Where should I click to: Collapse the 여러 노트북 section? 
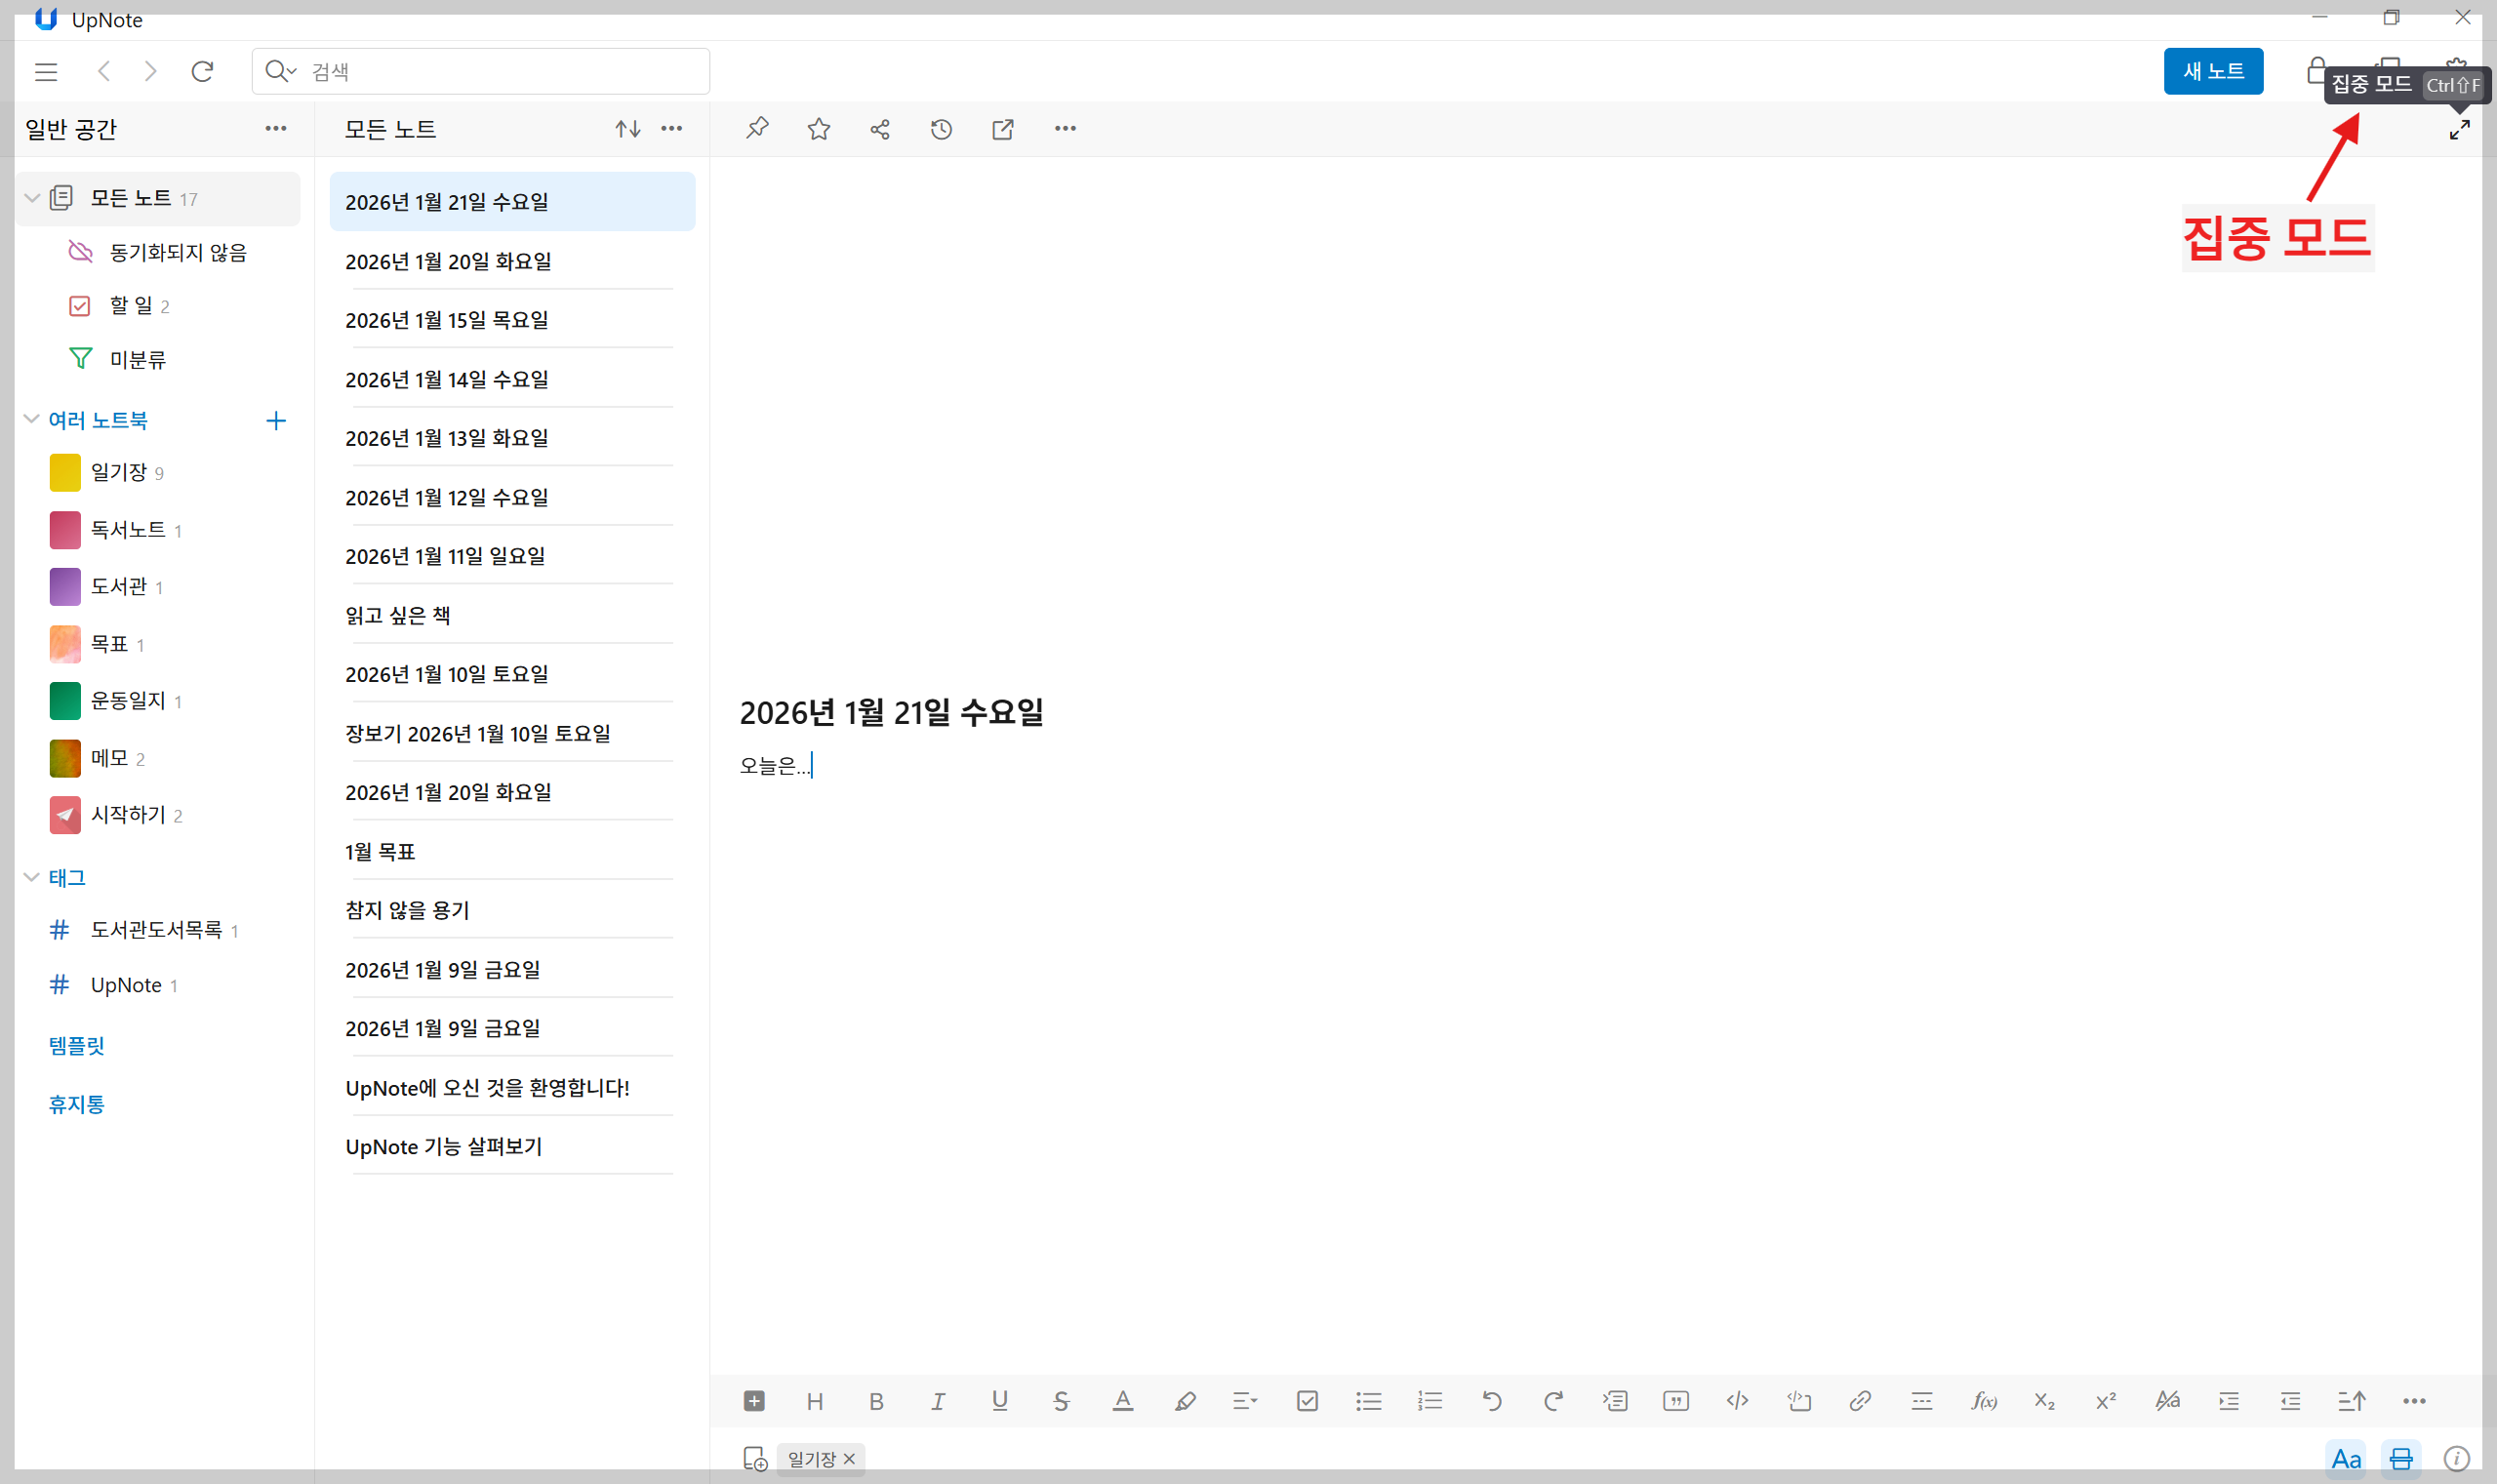tap(31, 419)
